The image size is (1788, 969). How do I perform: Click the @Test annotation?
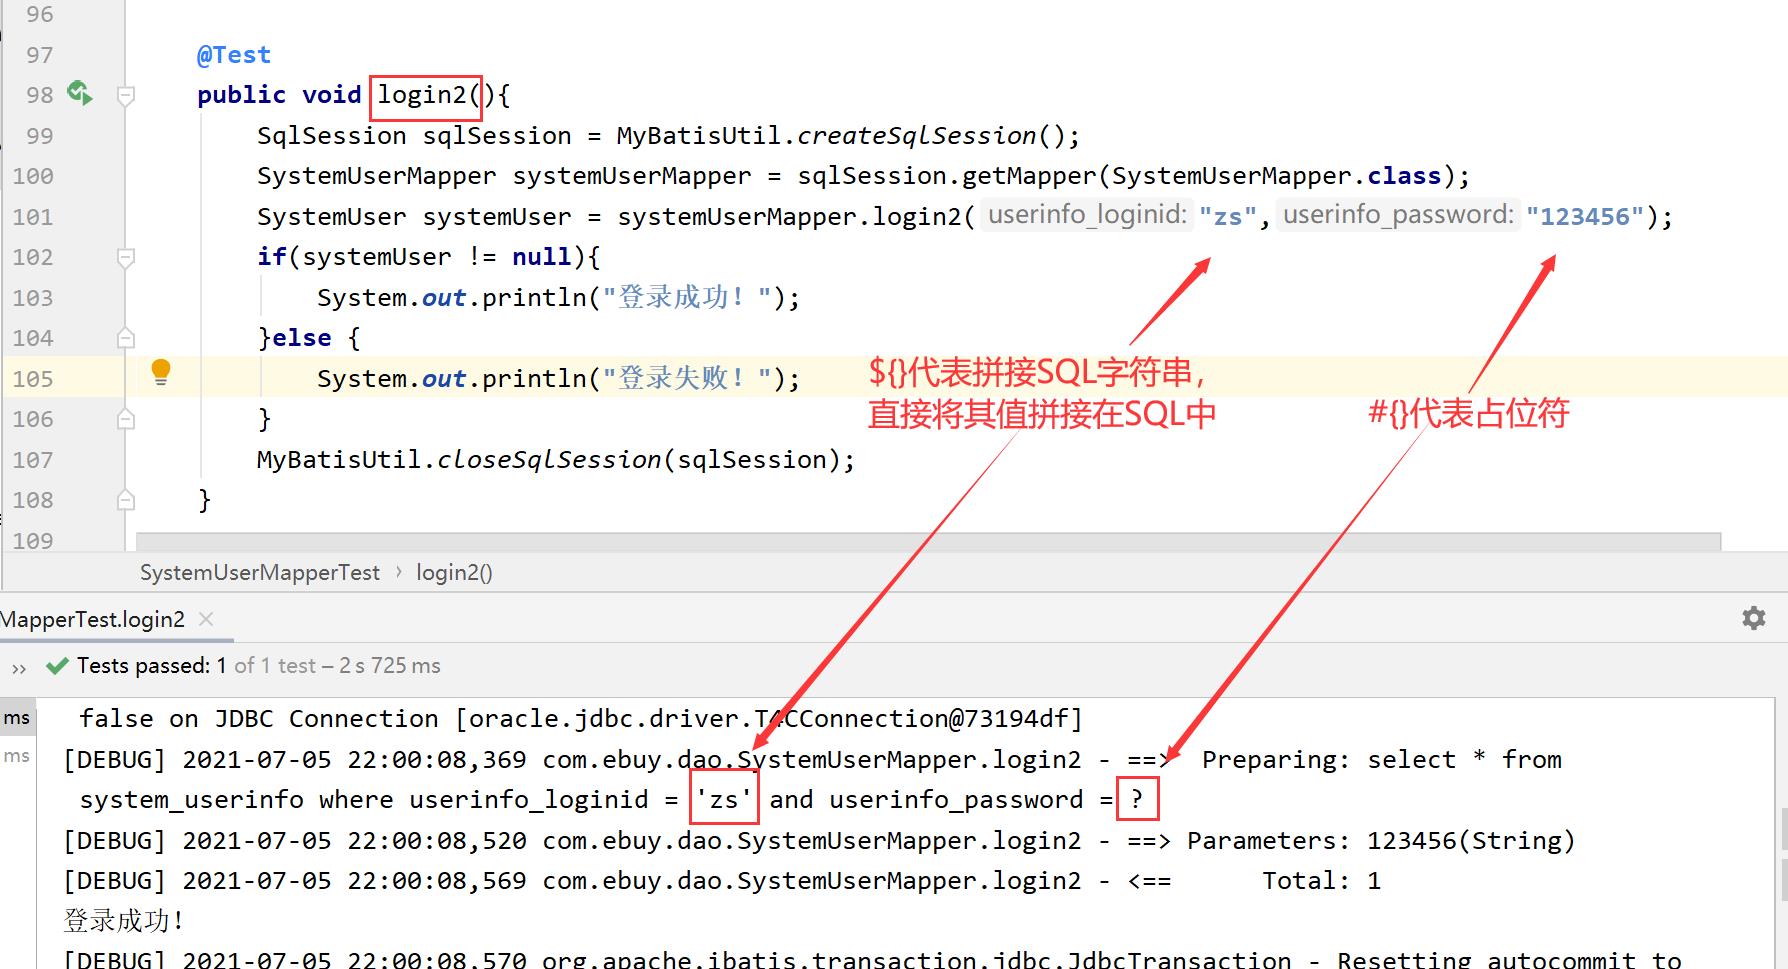[234, 55]
